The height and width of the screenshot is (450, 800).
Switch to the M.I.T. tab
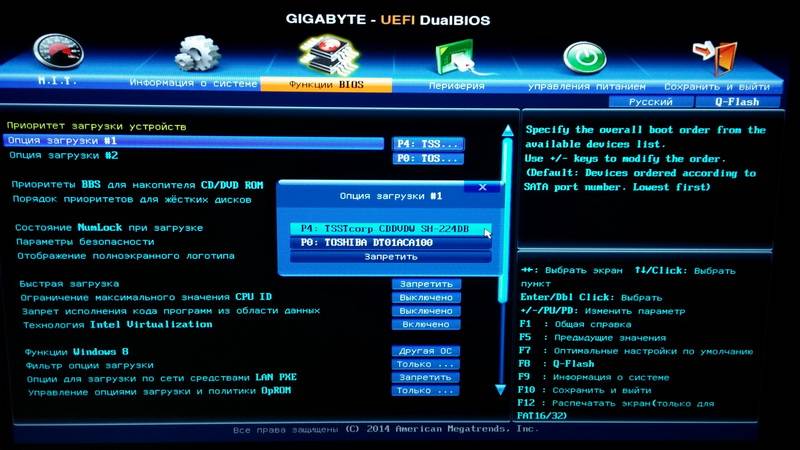(x=57, y=81)
